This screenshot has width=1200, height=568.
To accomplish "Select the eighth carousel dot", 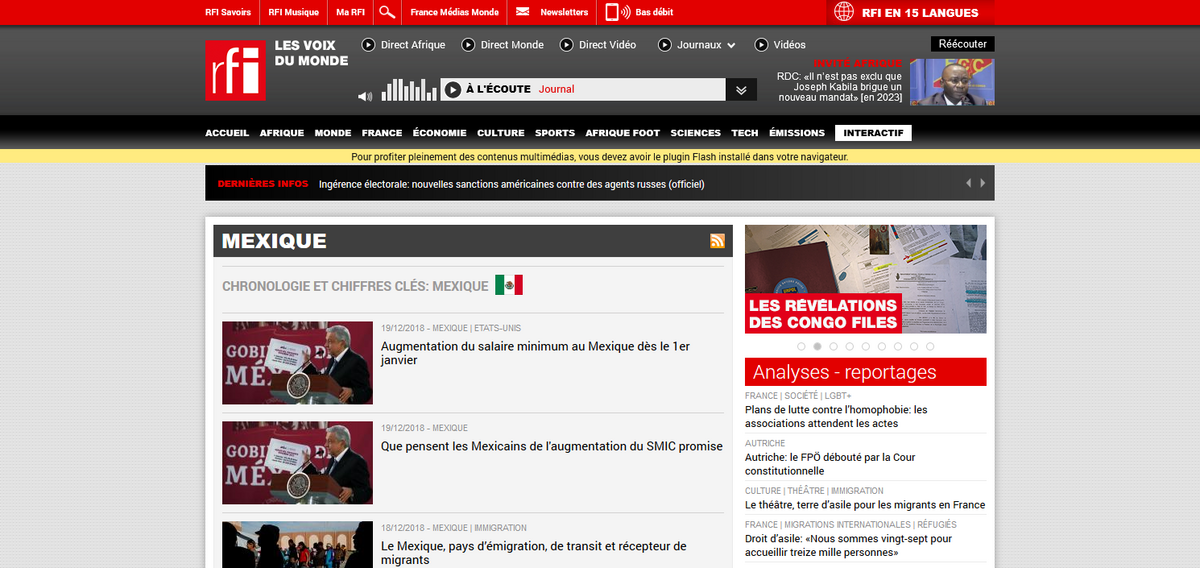I will [x=913, y=346].
